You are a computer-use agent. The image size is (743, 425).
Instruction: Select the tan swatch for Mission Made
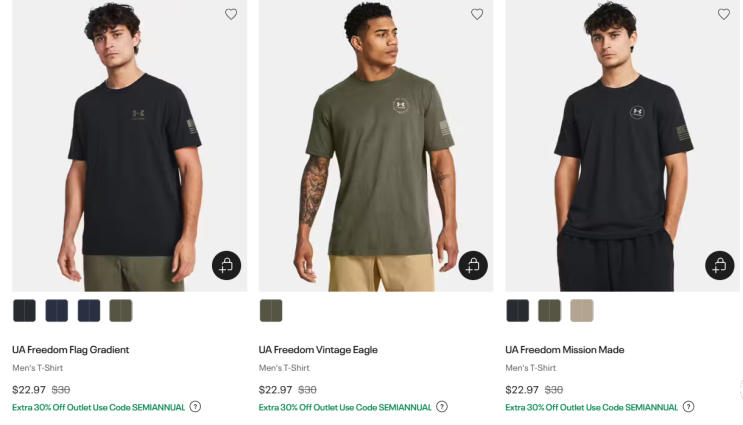[582, 311]
